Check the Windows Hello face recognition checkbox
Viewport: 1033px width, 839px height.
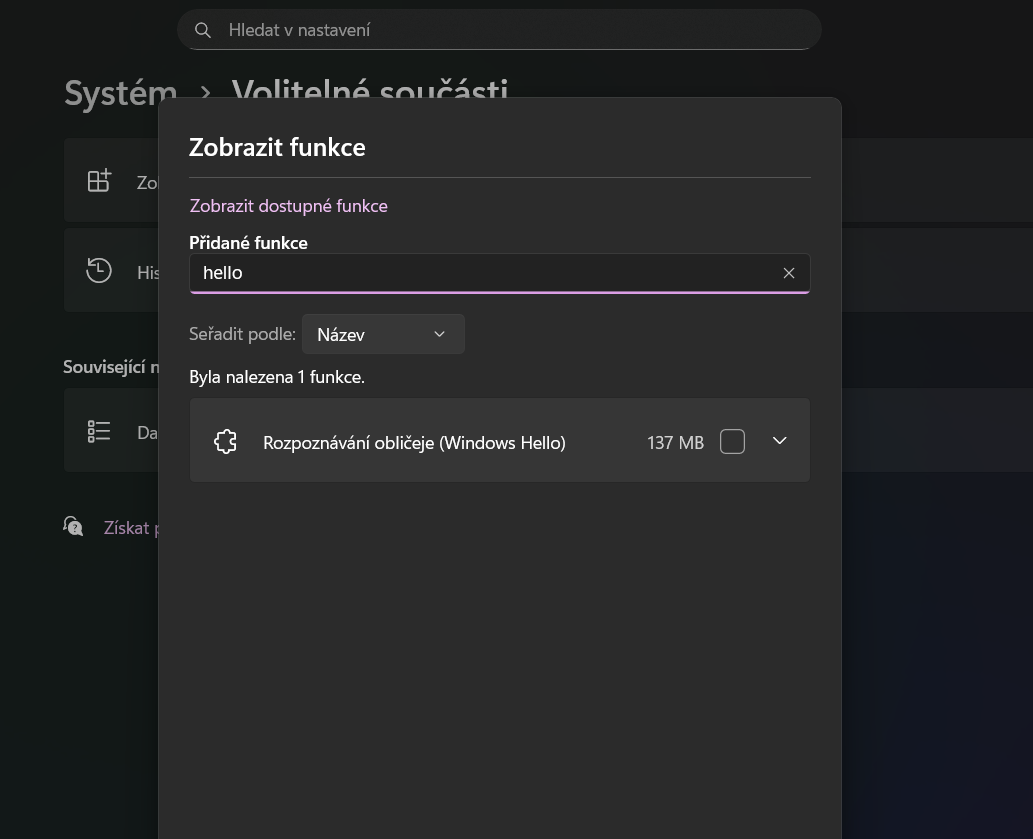pos(732,441)
